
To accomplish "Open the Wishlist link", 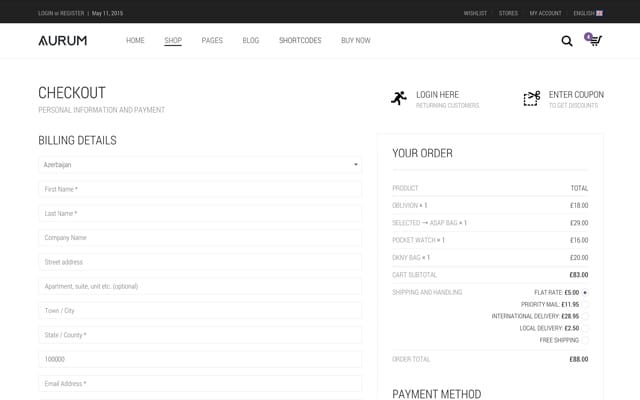I will click(x=475, y=13).
